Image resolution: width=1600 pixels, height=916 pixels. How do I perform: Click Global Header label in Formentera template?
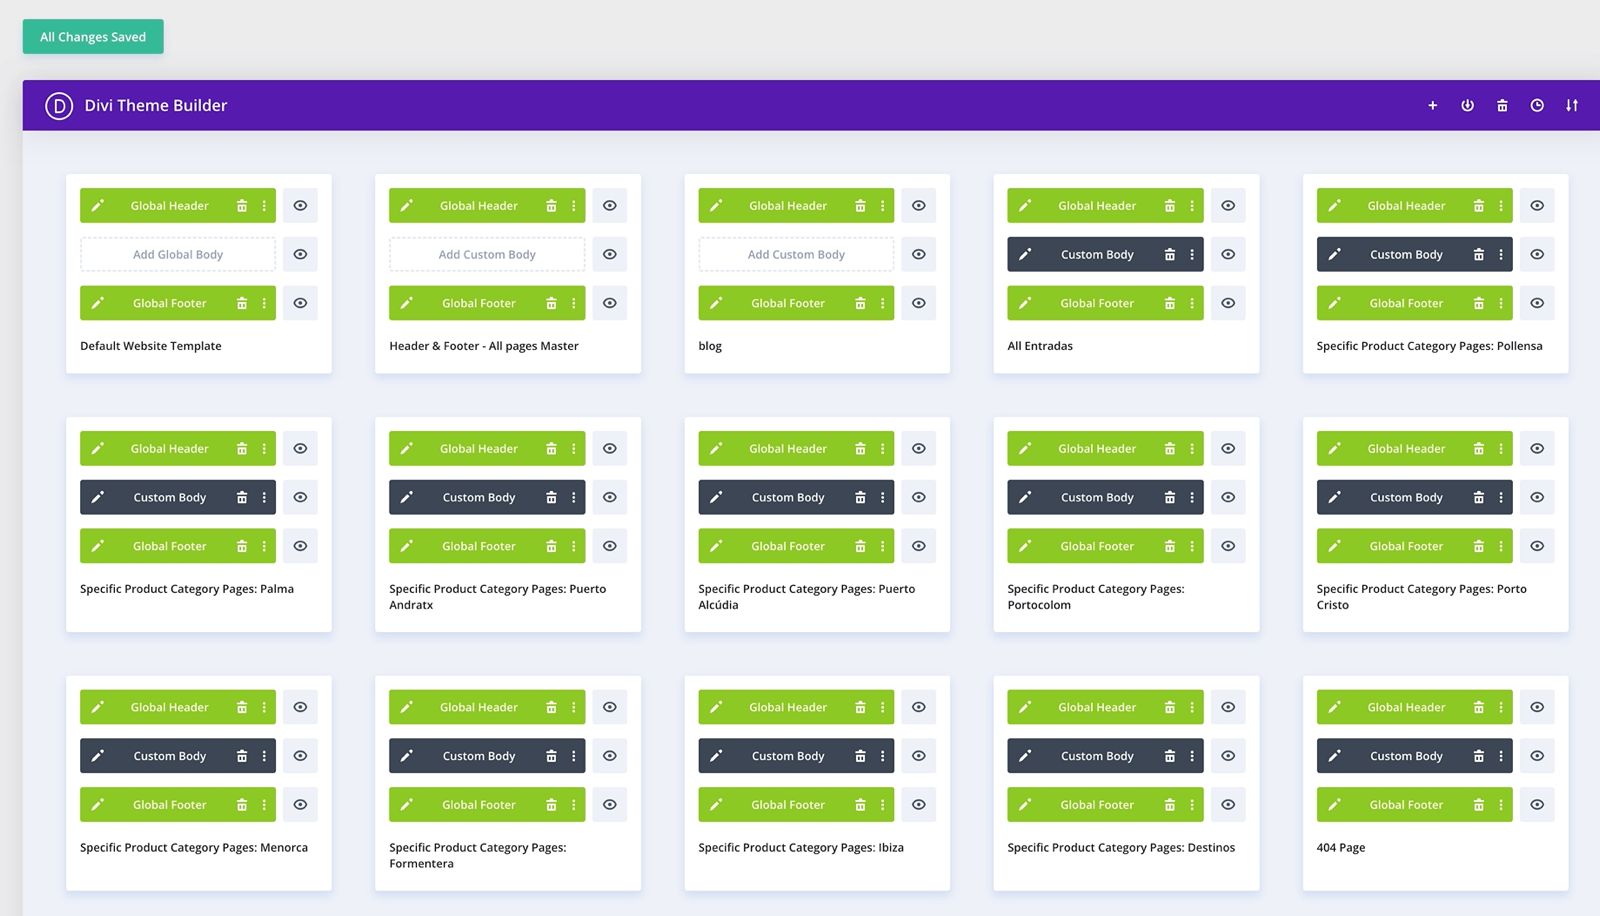[x=479, y=707]
